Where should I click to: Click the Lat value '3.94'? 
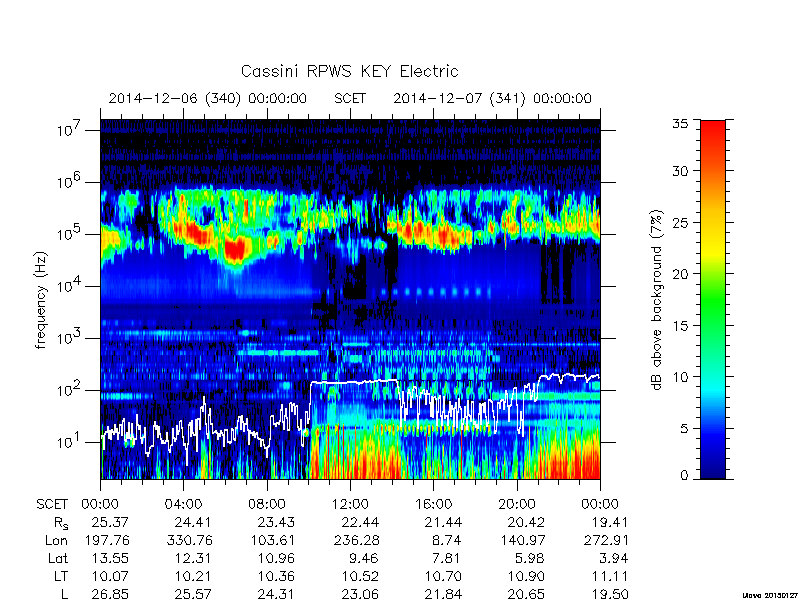tap(612, 558)
